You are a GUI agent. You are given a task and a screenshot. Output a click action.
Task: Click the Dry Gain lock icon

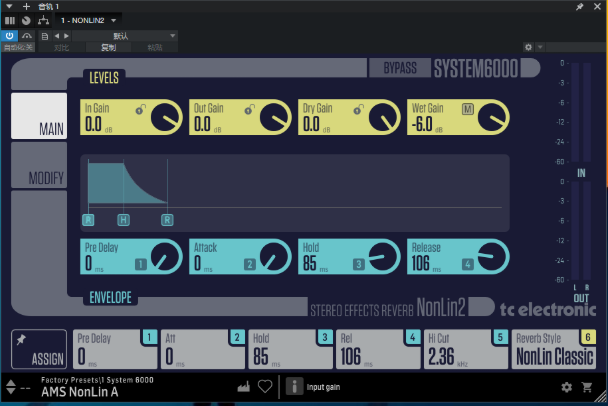[x=356, y=108]
